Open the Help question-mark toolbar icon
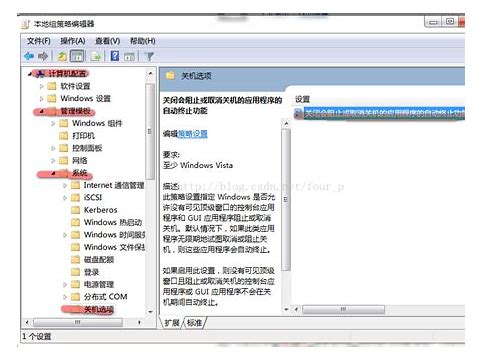The image size is (482, 360). 115,56
